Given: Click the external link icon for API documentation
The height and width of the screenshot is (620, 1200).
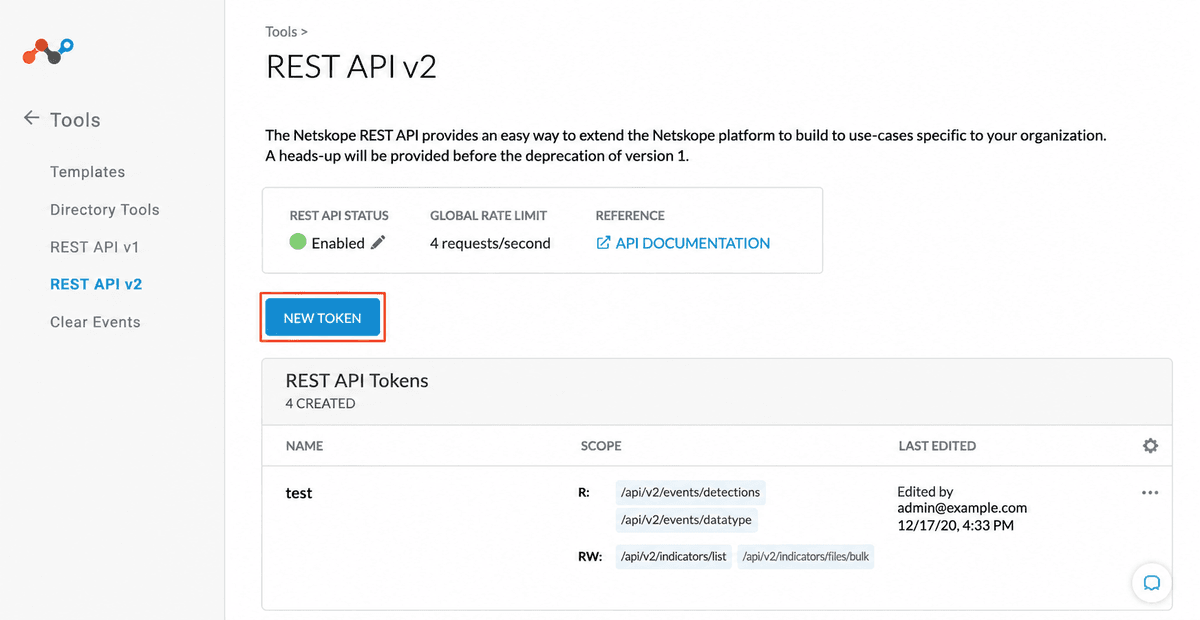Looking at the screenshot, I should [x=603, y=243].
